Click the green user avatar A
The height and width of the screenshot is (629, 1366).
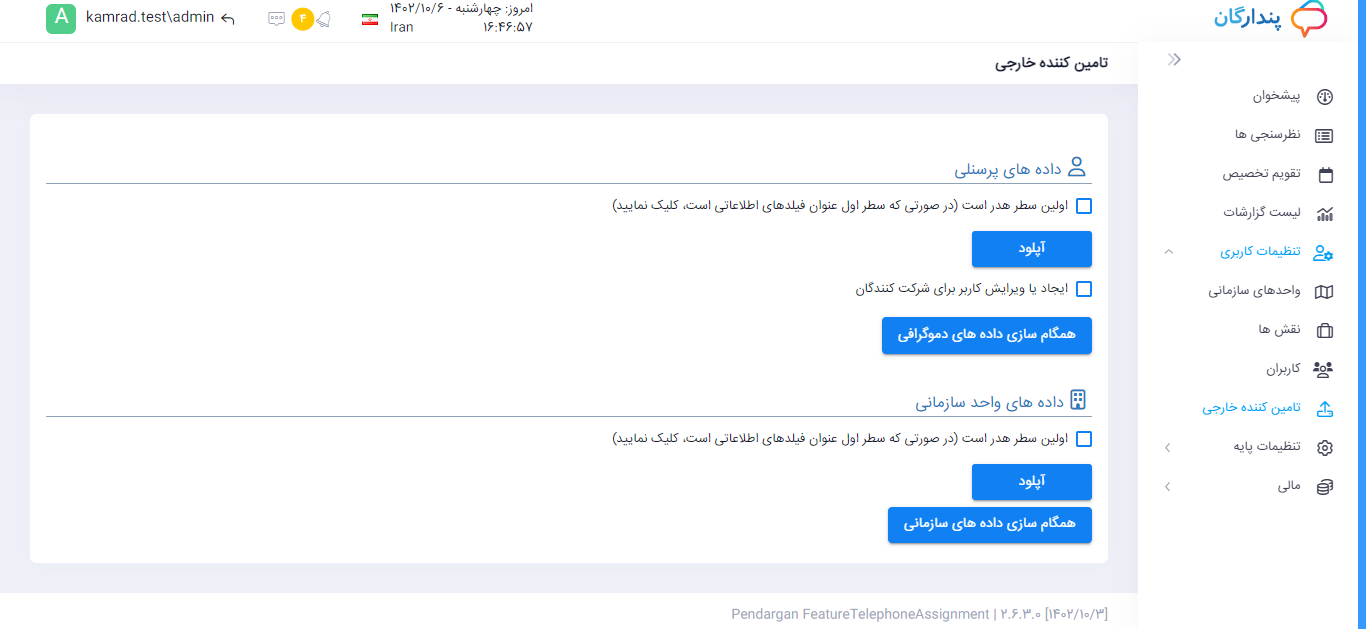click(61, 19)
